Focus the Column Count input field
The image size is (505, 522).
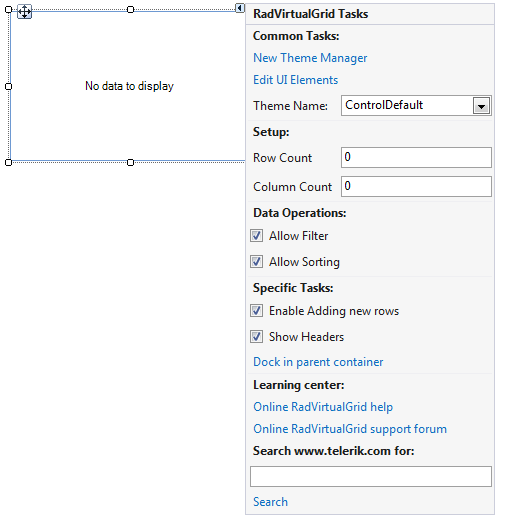416,187
